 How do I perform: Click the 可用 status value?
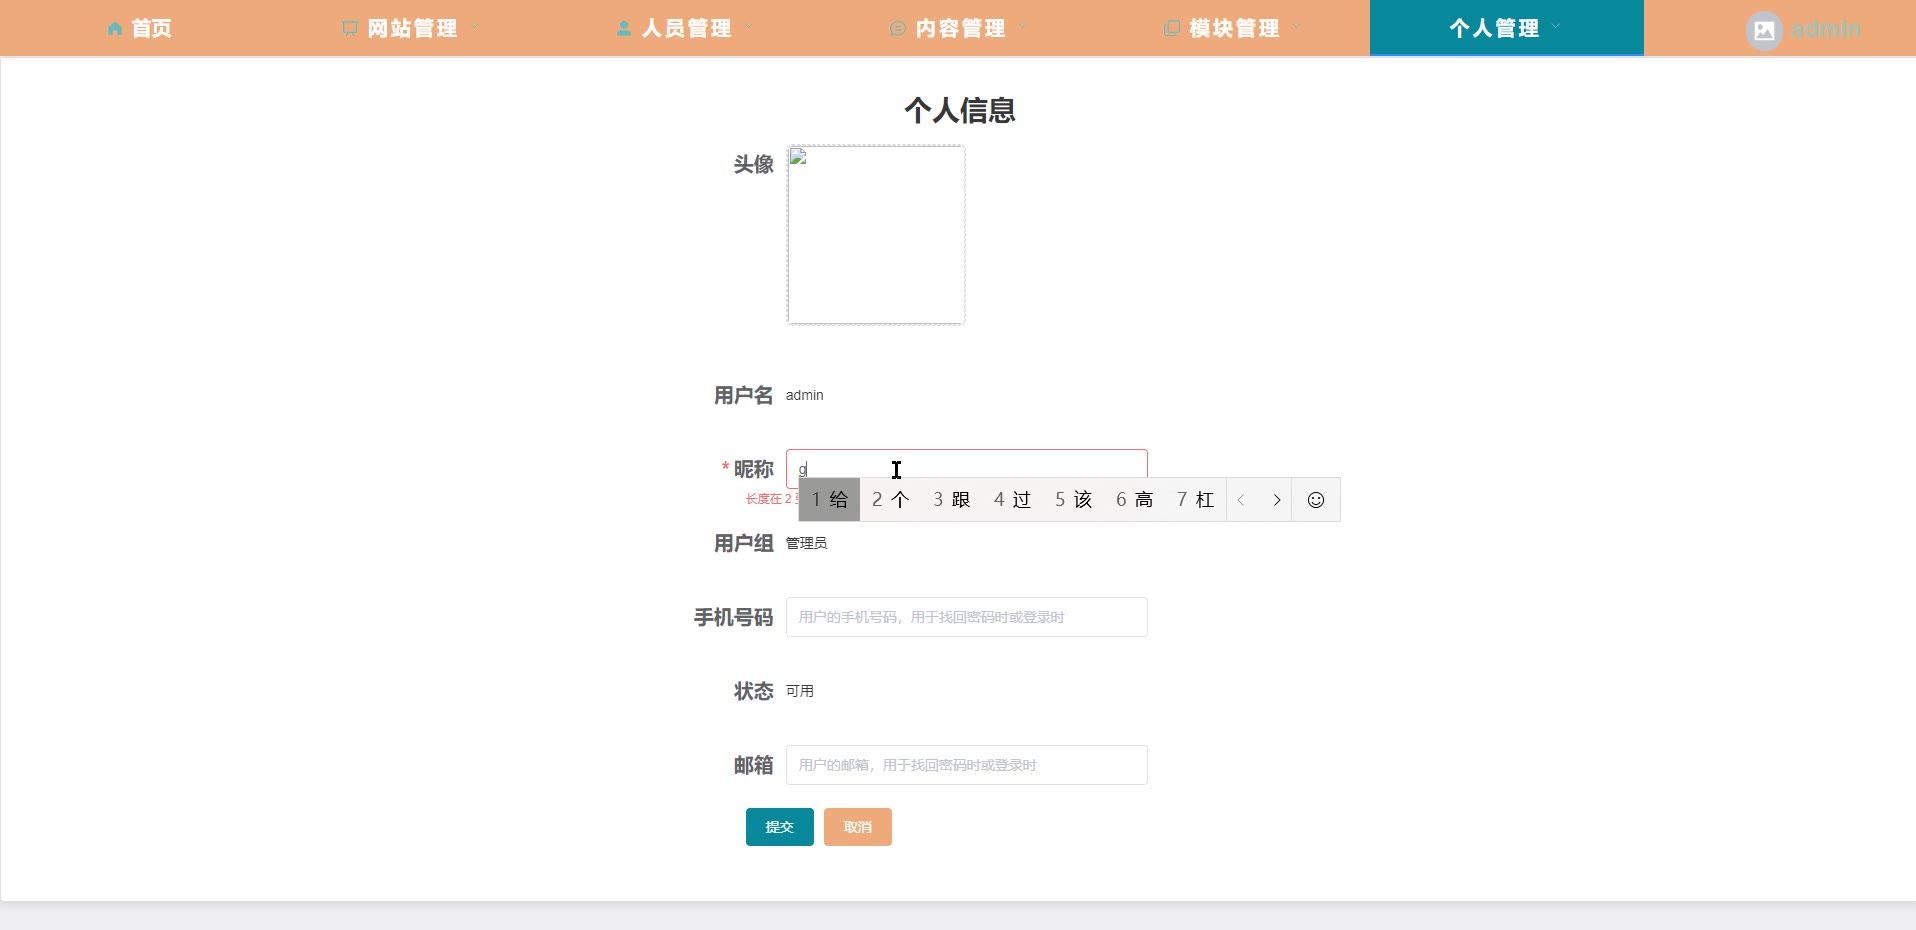(800, 691)
